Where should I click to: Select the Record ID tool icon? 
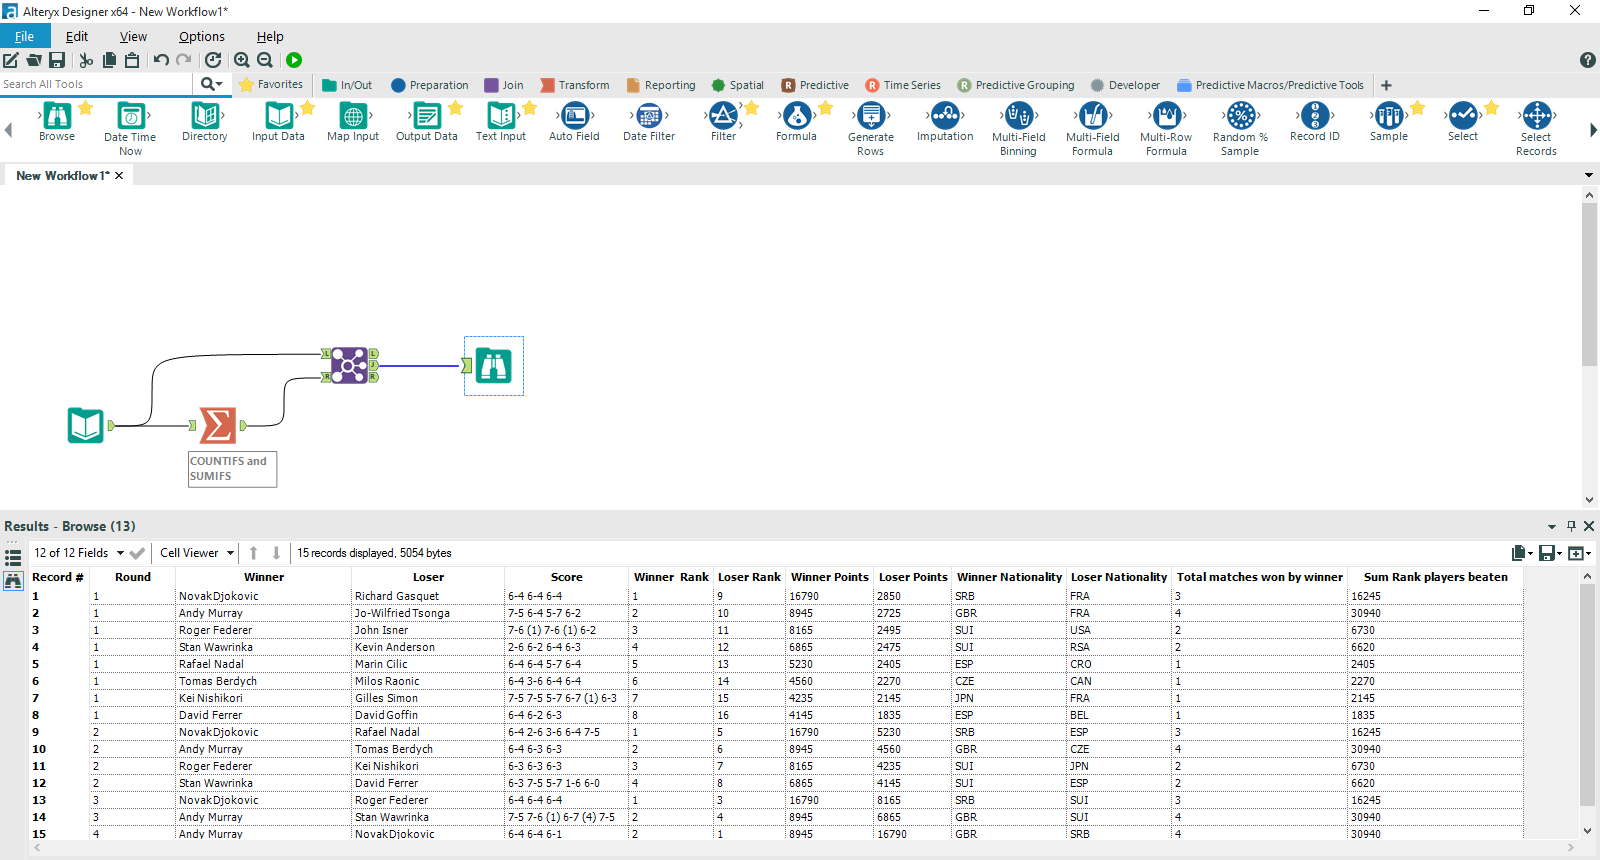click(1314, 117)
